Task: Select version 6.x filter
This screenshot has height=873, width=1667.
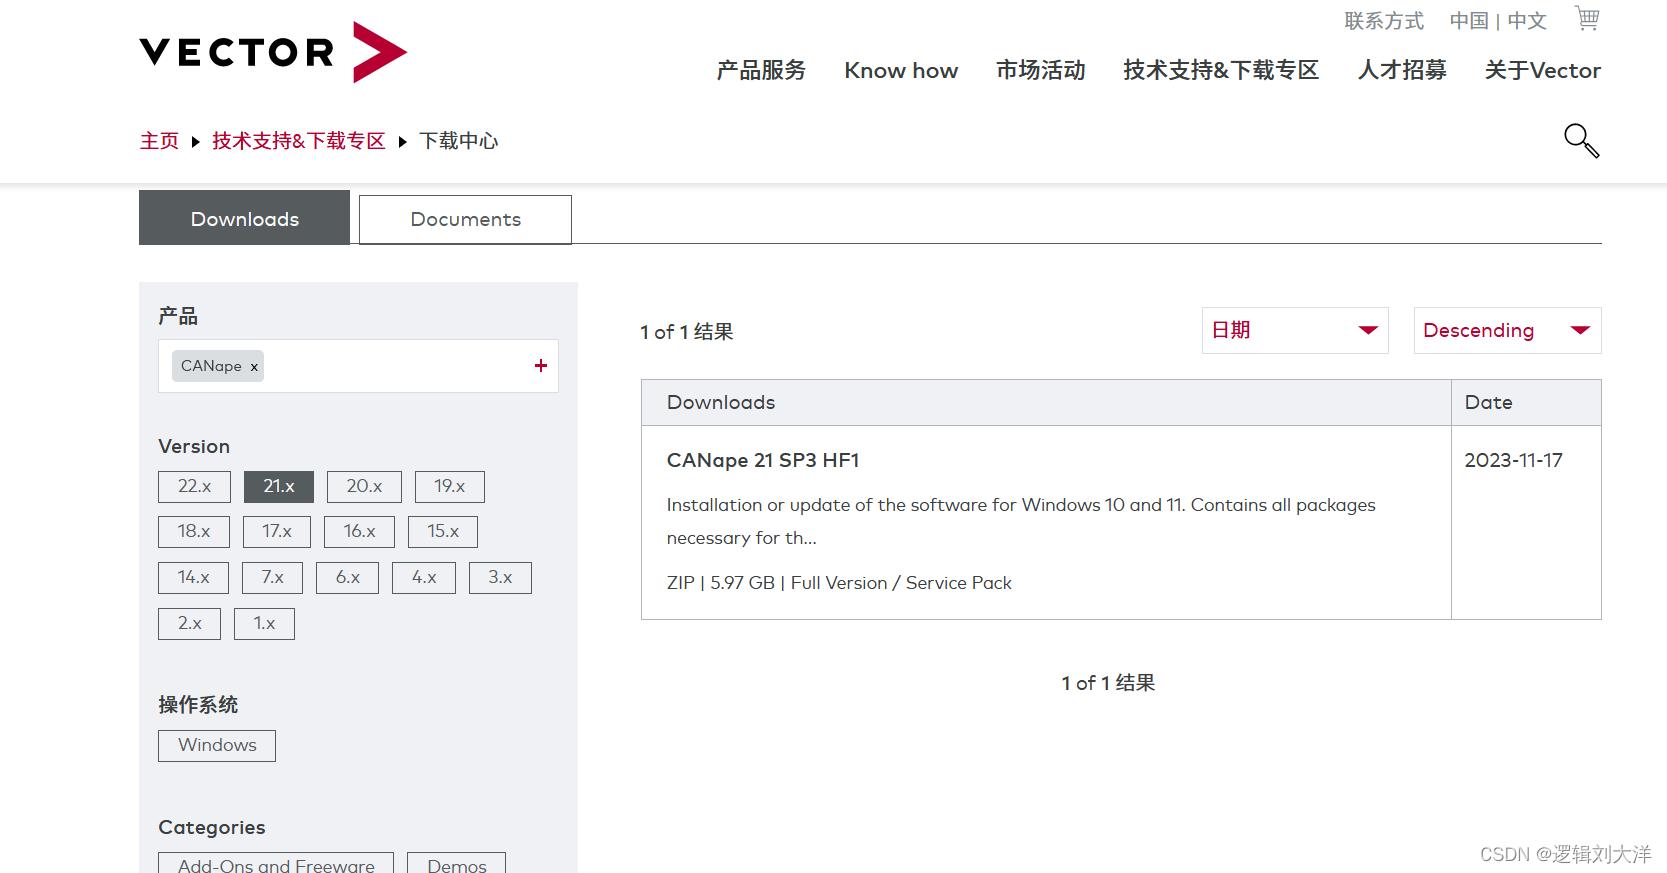Action: (347, 578)
